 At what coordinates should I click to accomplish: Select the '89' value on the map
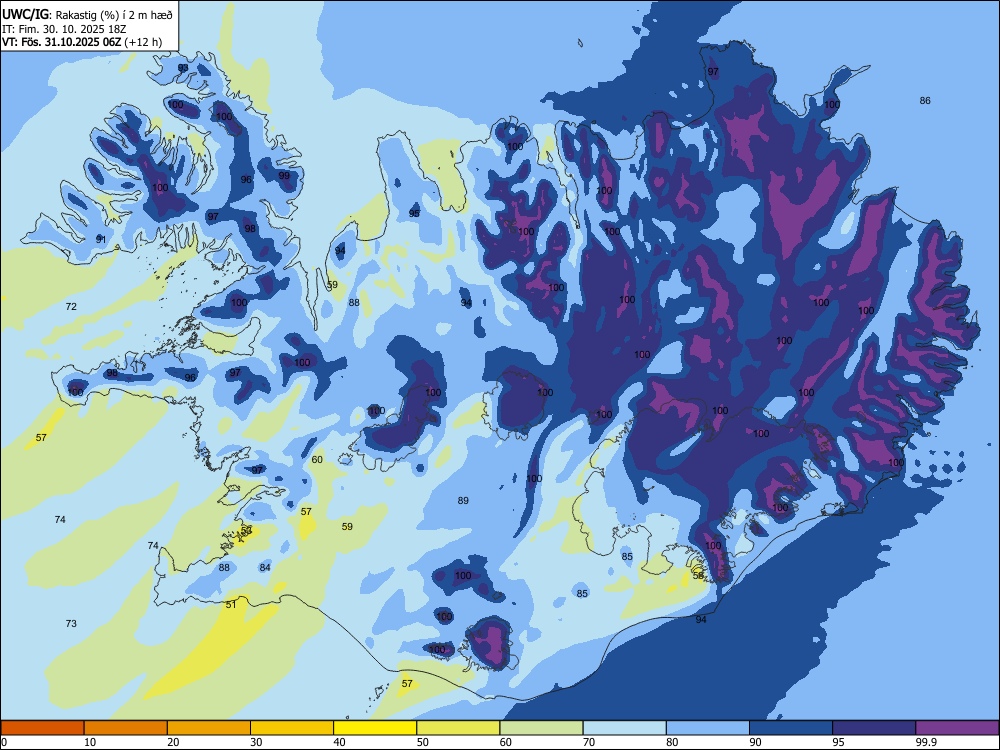pos(463,501)
